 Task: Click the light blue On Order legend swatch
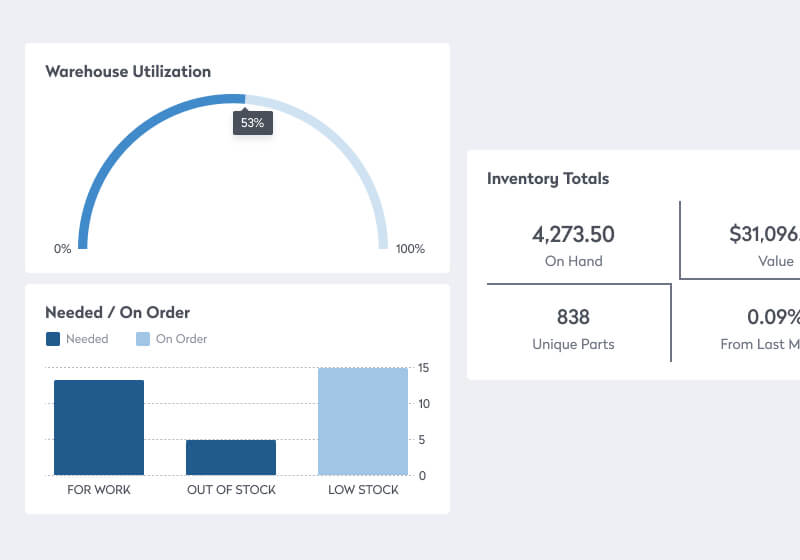pos(143,339)
